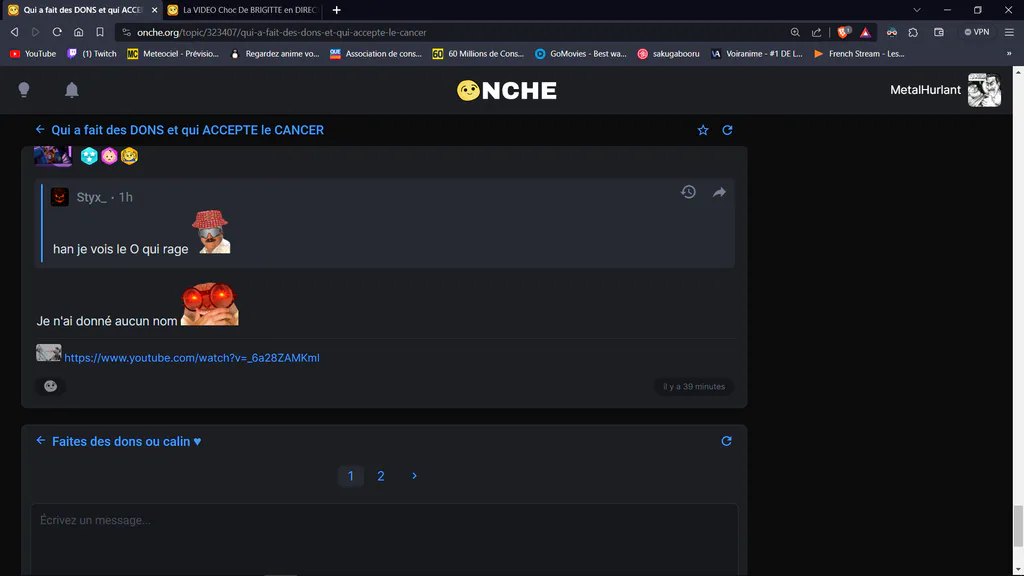Open the browser wallet icon
Image resolution: width=1024 pixels, height=576 pixels.
click(x=938, y=32)
